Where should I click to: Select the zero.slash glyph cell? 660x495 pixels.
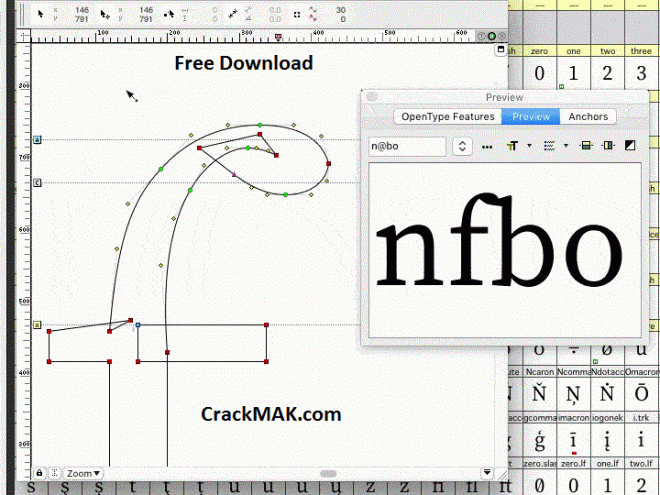point(539,476)
